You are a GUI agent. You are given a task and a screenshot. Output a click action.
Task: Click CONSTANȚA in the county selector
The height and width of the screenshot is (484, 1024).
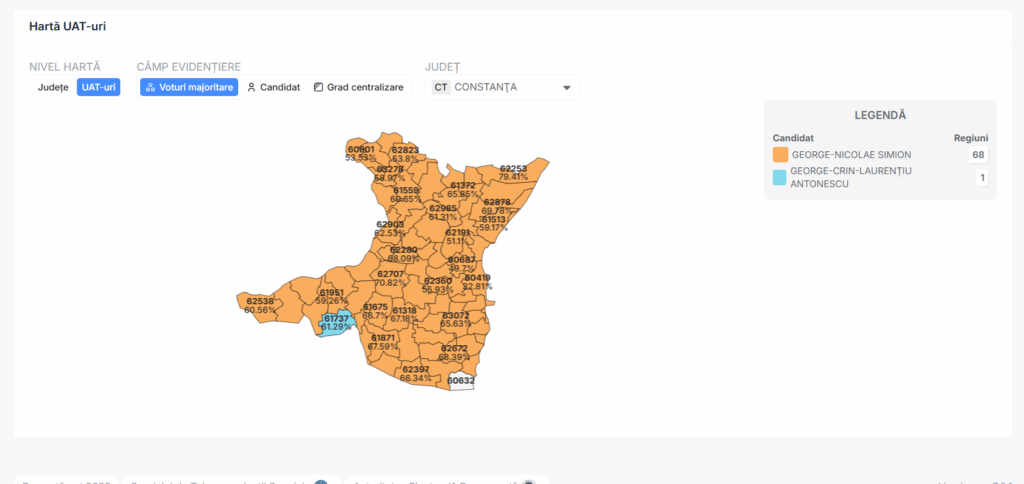[x=486, y=87]
